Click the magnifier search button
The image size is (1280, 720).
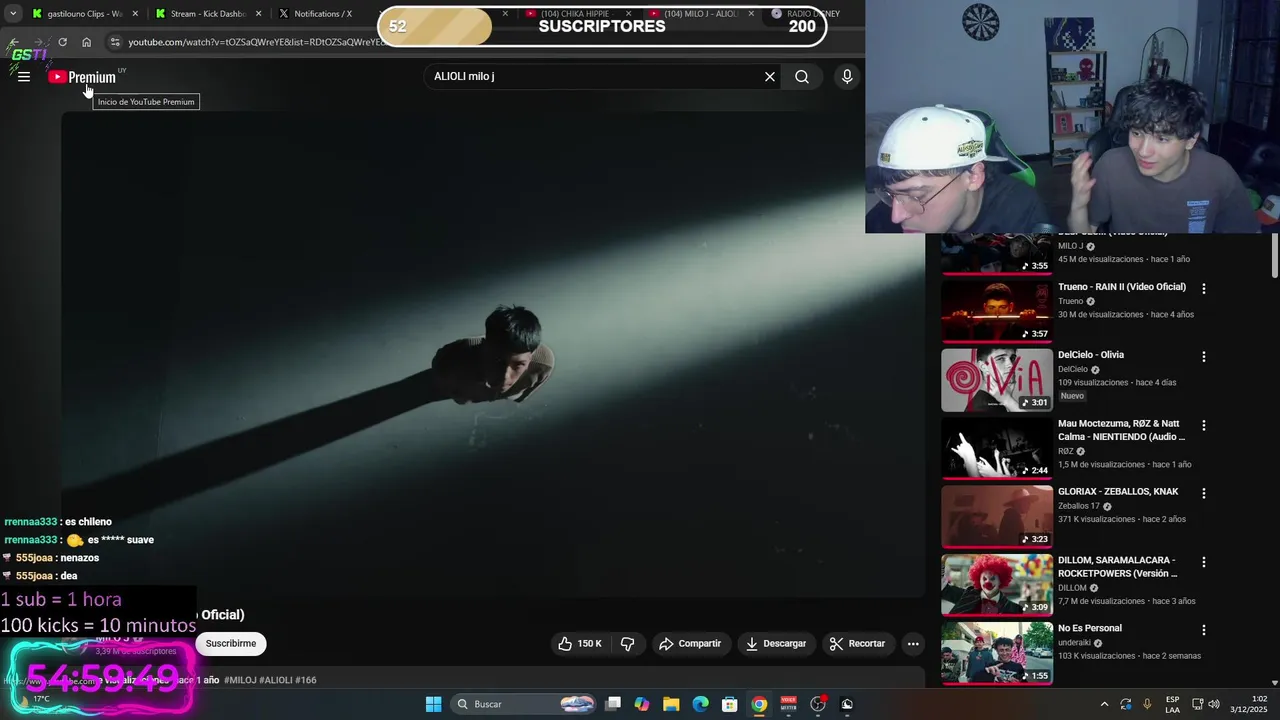802,77
